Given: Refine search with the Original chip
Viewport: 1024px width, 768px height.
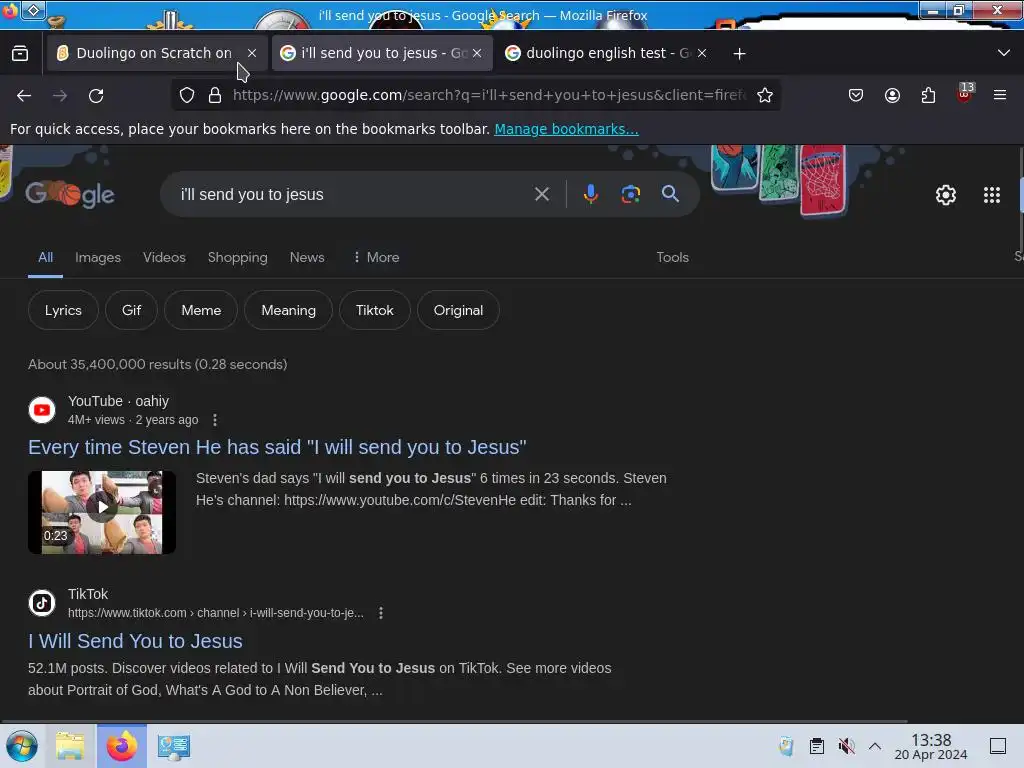Looking at the screenshot, I should click(x=458, y=310).
